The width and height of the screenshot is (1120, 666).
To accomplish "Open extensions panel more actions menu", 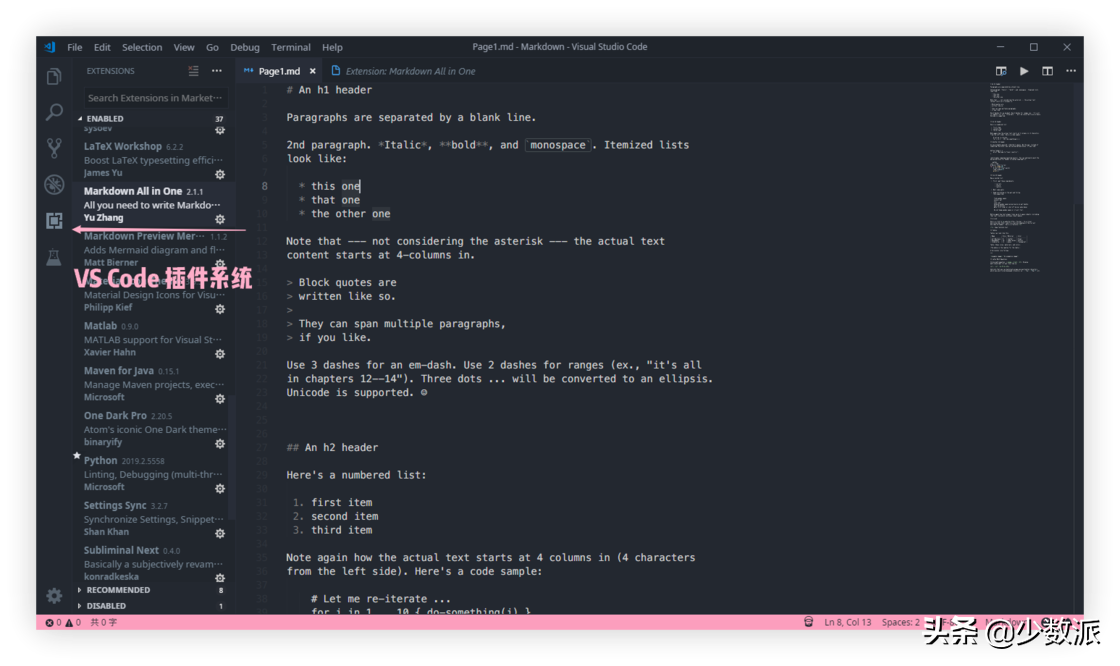I will (x=216, y=71).
